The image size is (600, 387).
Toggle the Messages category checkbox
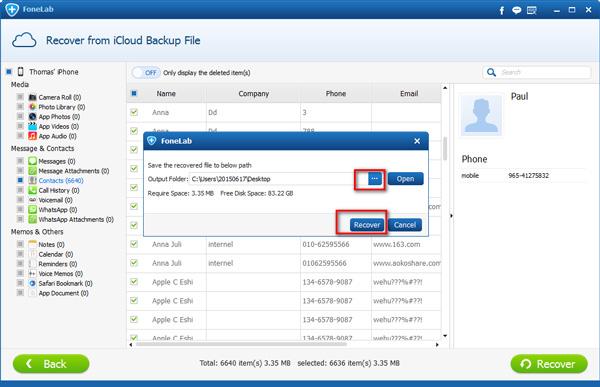[20, 161]
